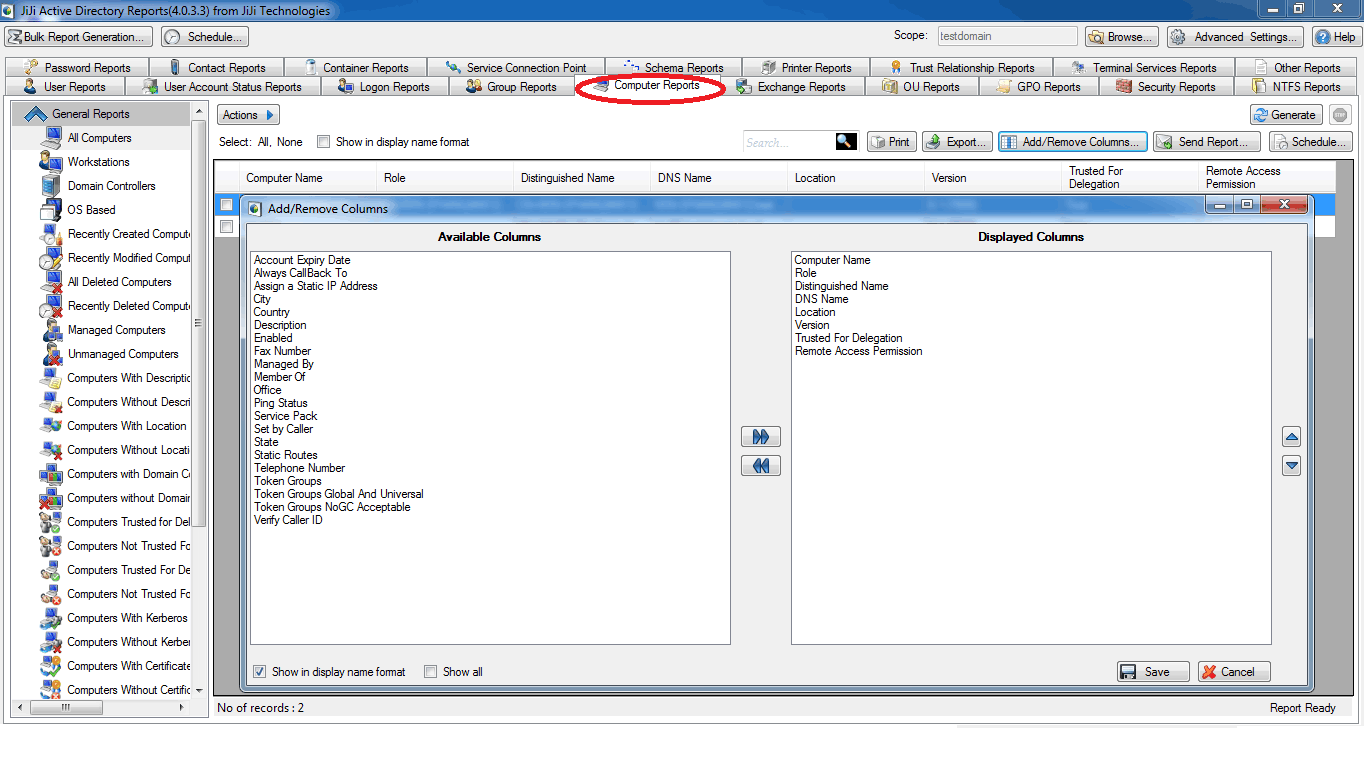This screenshot has height=768, width=1364.
Task: Click the Select All link
Action: [x=264, y=142]
